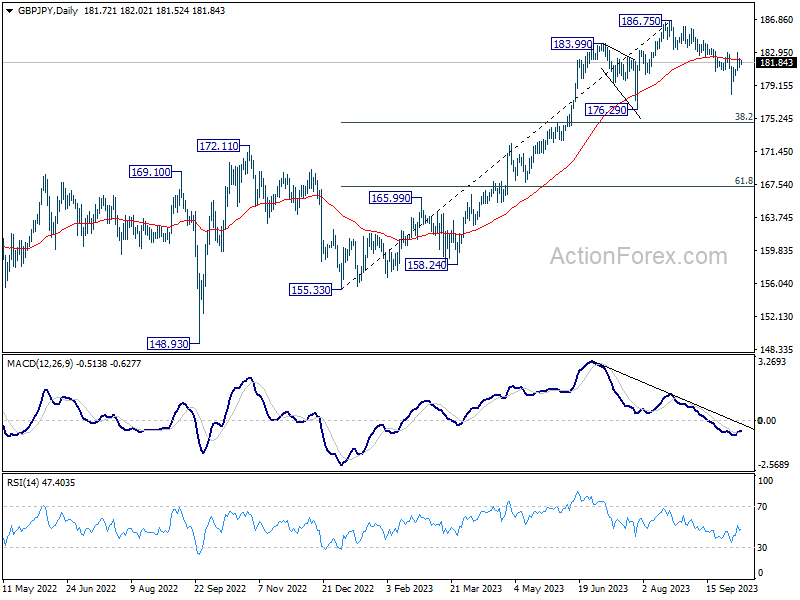
Task: Click the 19 Jun 2023 date marker
Action: click(x=603, y=589)
